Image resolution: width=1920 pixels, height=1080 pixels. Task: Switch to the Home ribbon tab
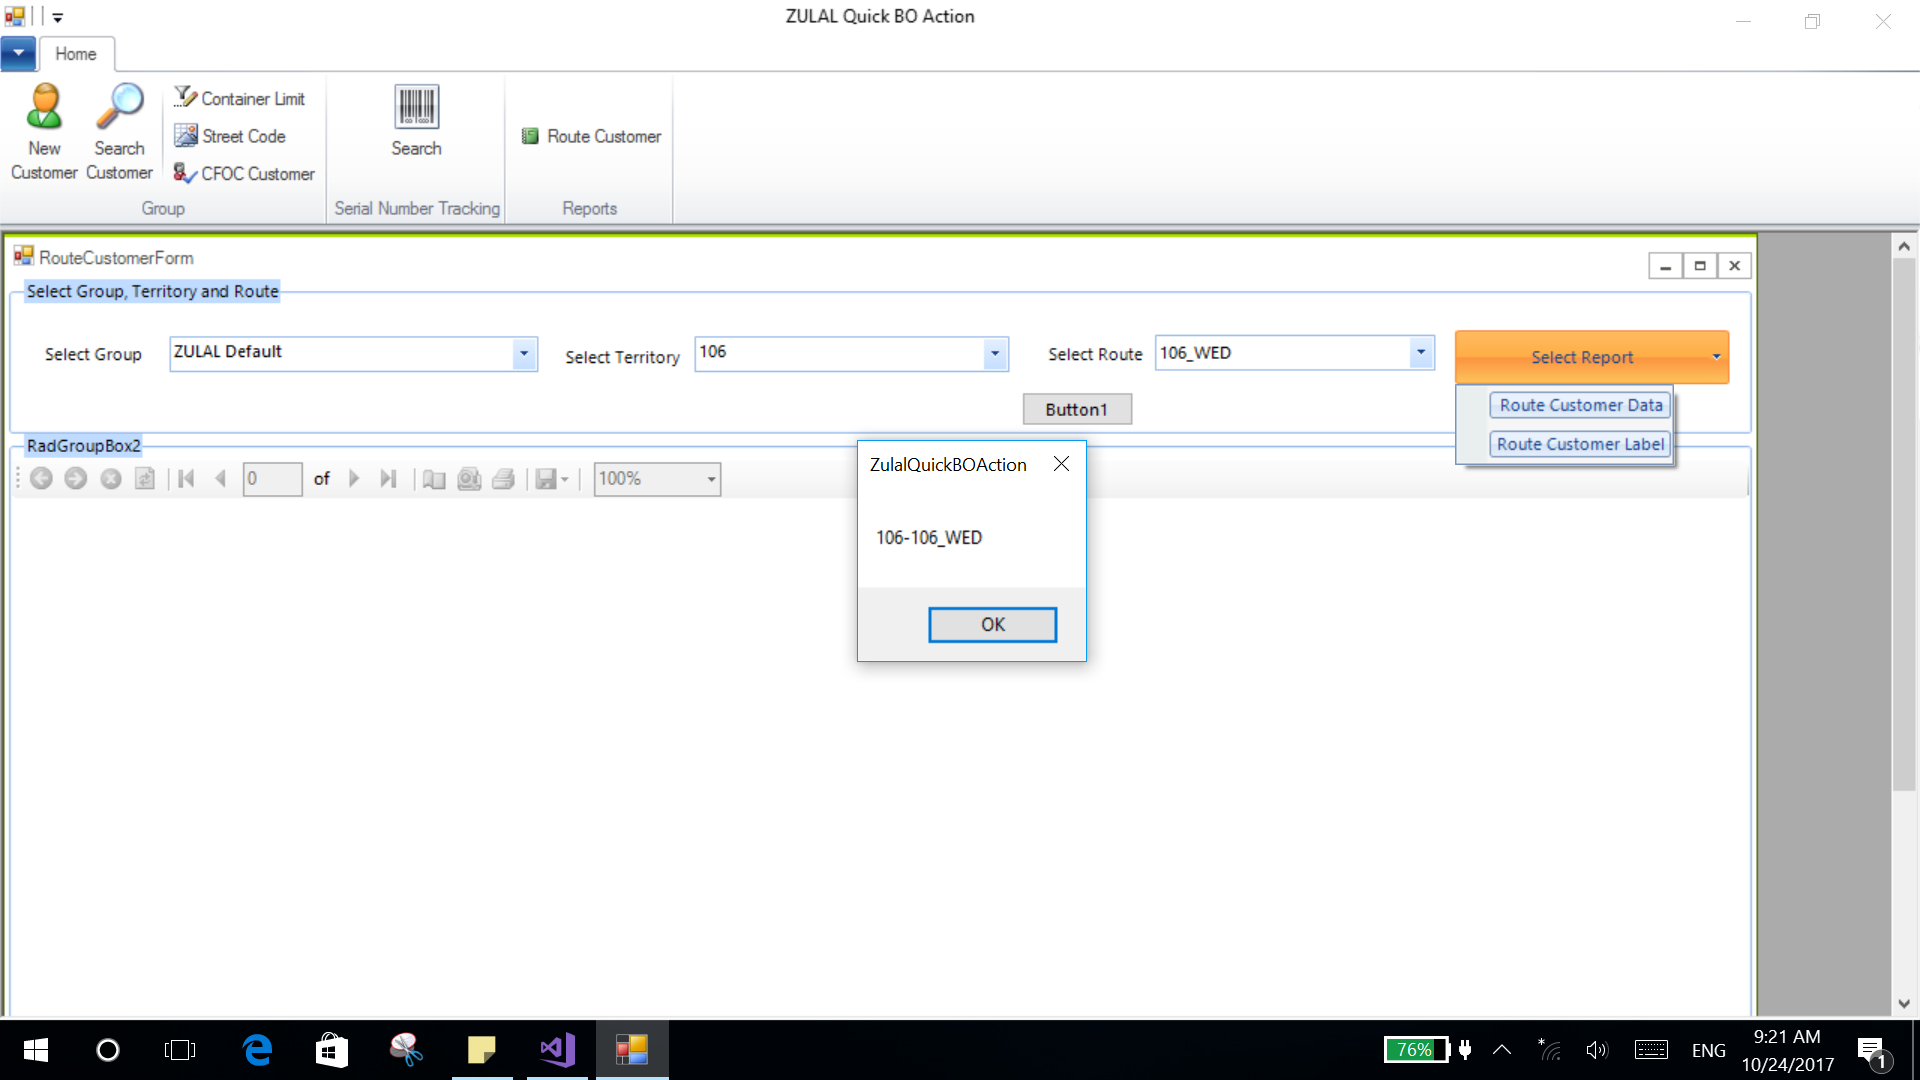coord(76,54)
